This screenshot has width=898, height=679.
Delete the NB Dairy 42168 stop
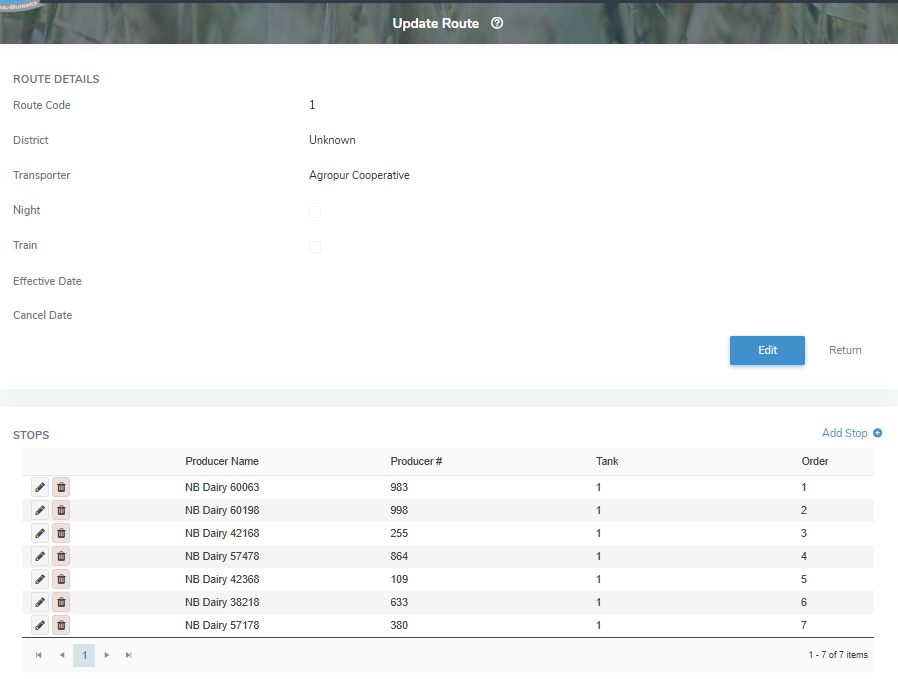61,533
